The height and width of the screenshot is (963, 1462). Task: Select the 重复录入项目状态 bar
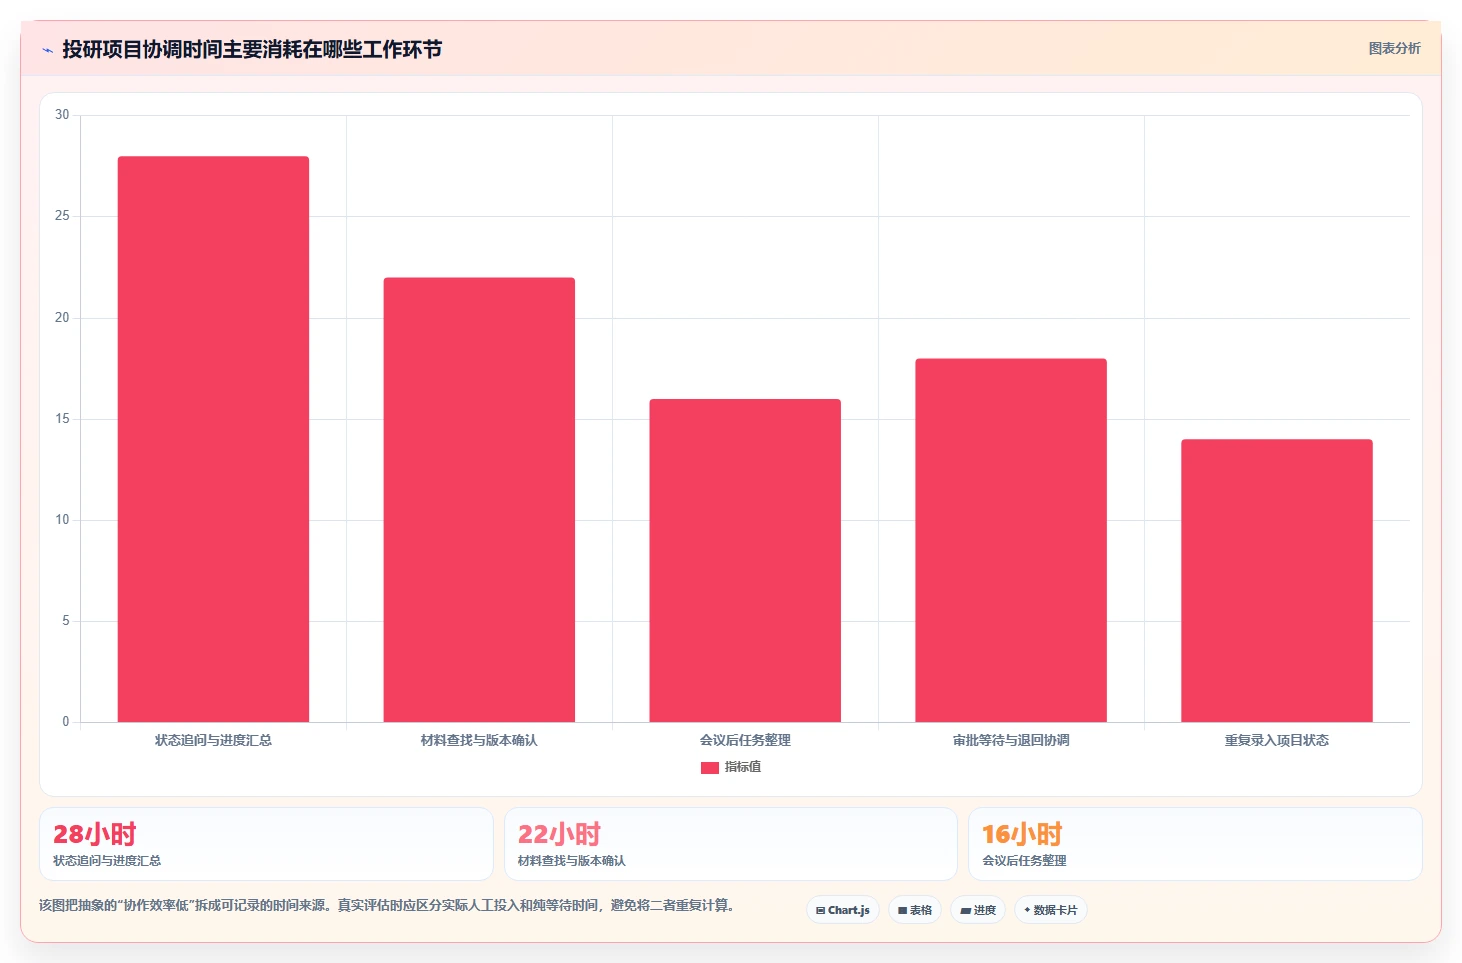click(x=1277, y=581)
